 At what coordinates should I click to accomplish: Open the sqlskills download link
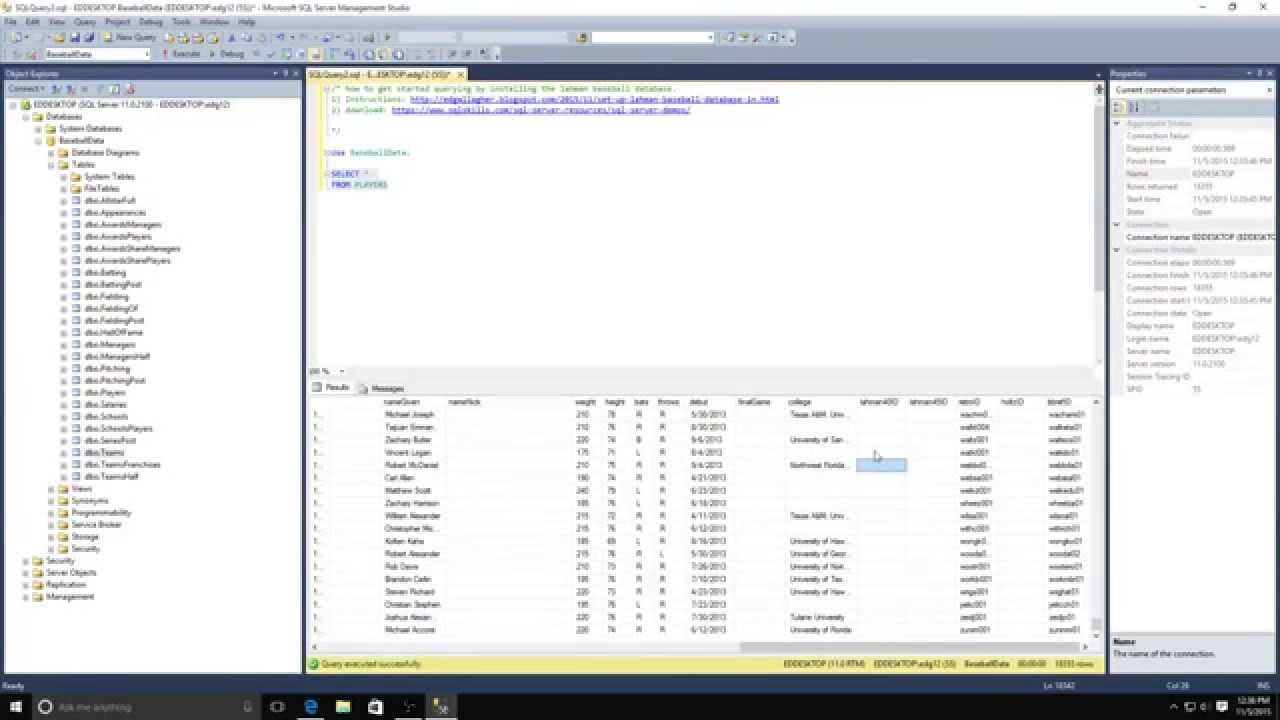point(540,110)
